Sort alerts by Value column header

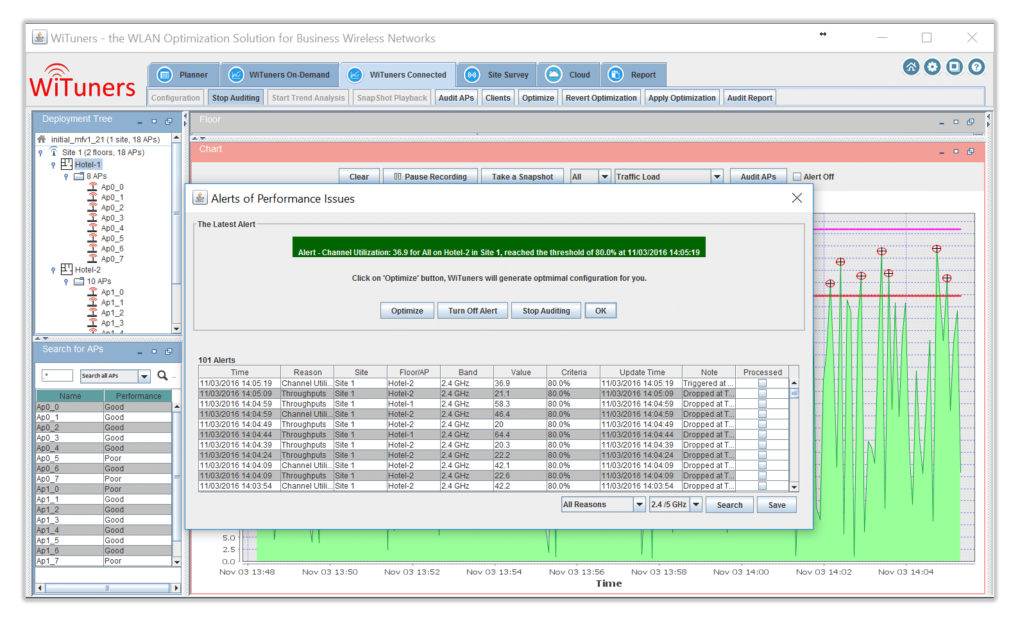click(520, 372)
